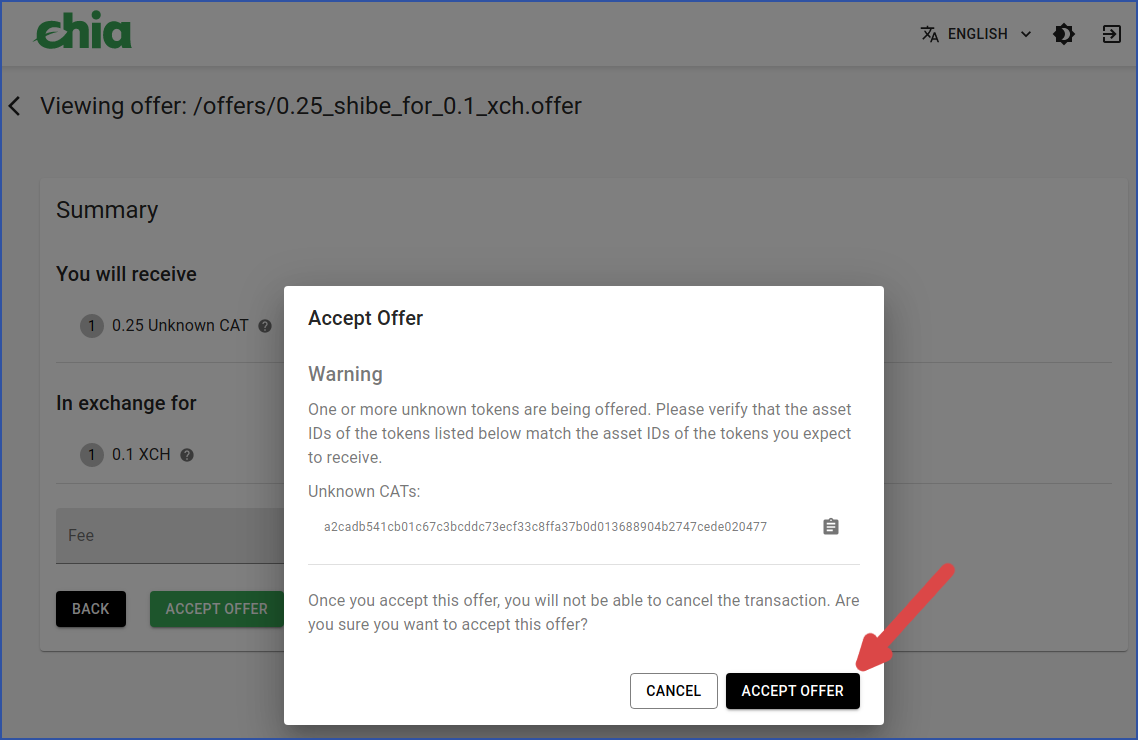This screenshot has width=1138, height=740.
Task: Click the Accept Offer dialog title
Action: point(365,318)
